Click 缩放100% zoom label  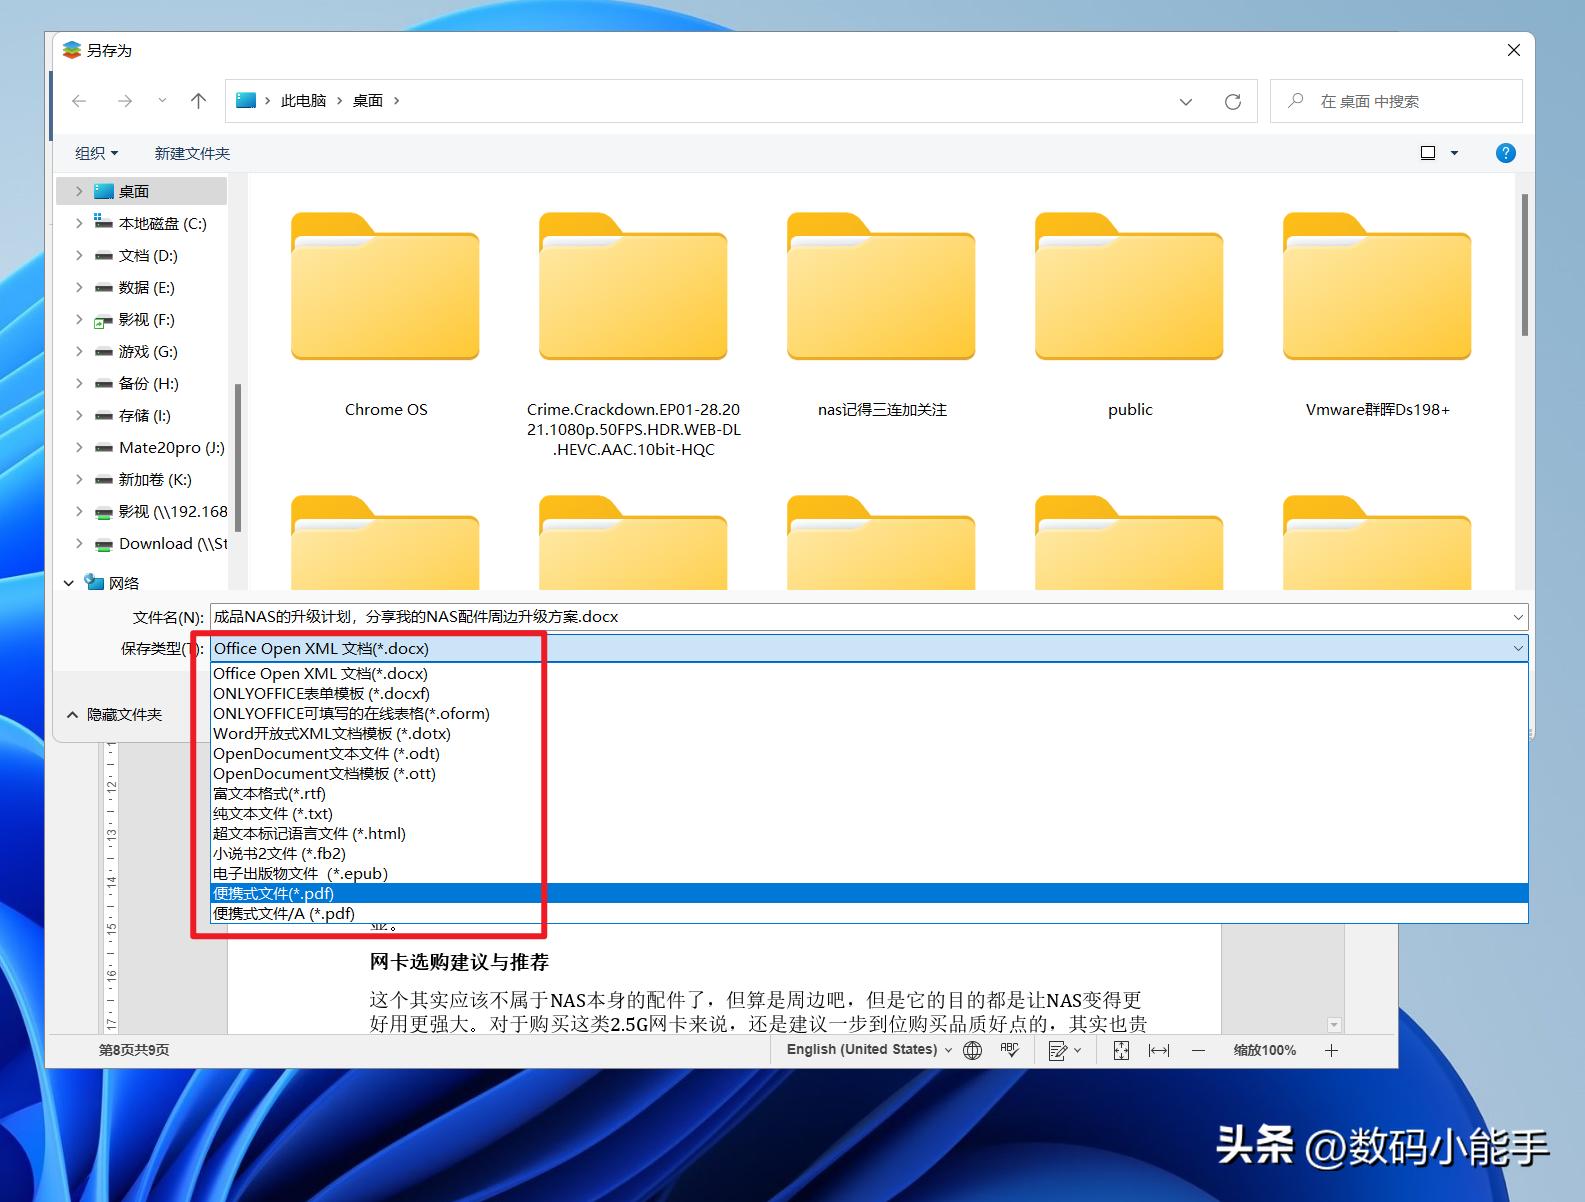(1264, 1050)
